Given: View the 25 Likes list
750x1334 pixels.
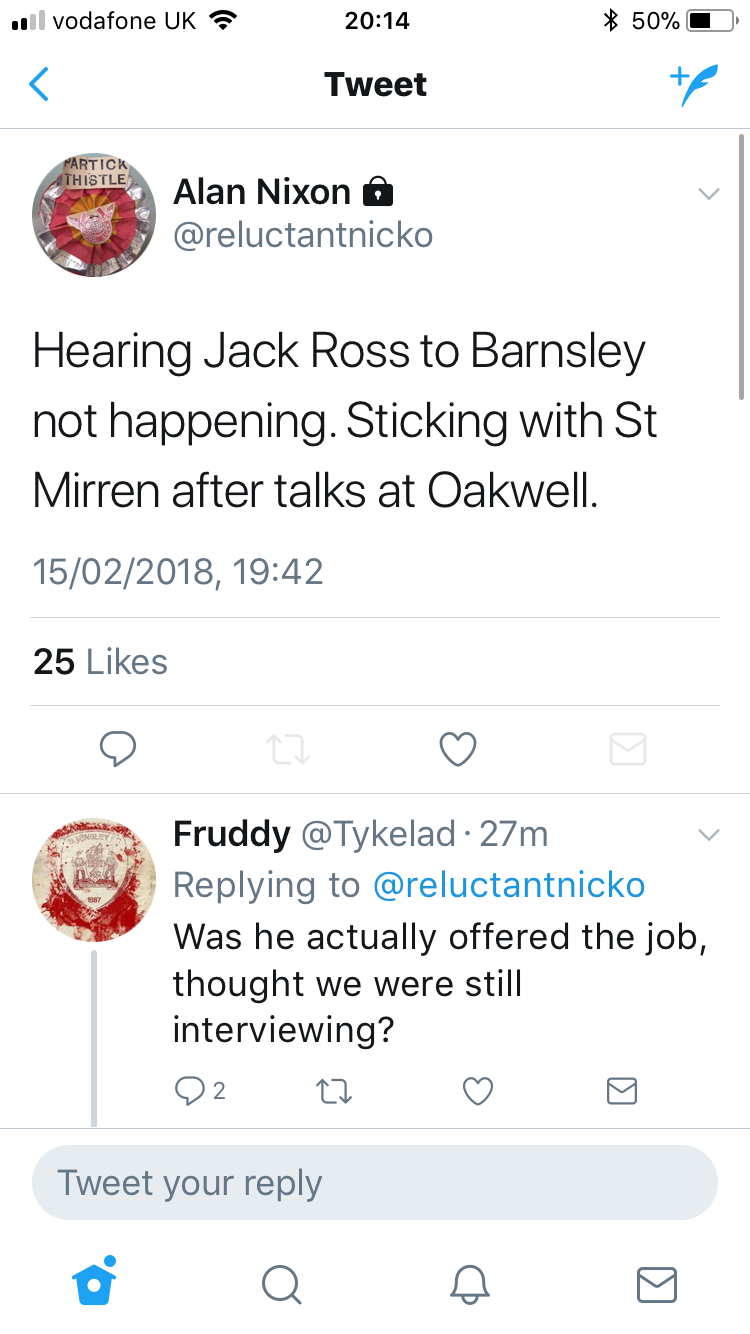Looking at the screenshot, I should coord(100,662).
